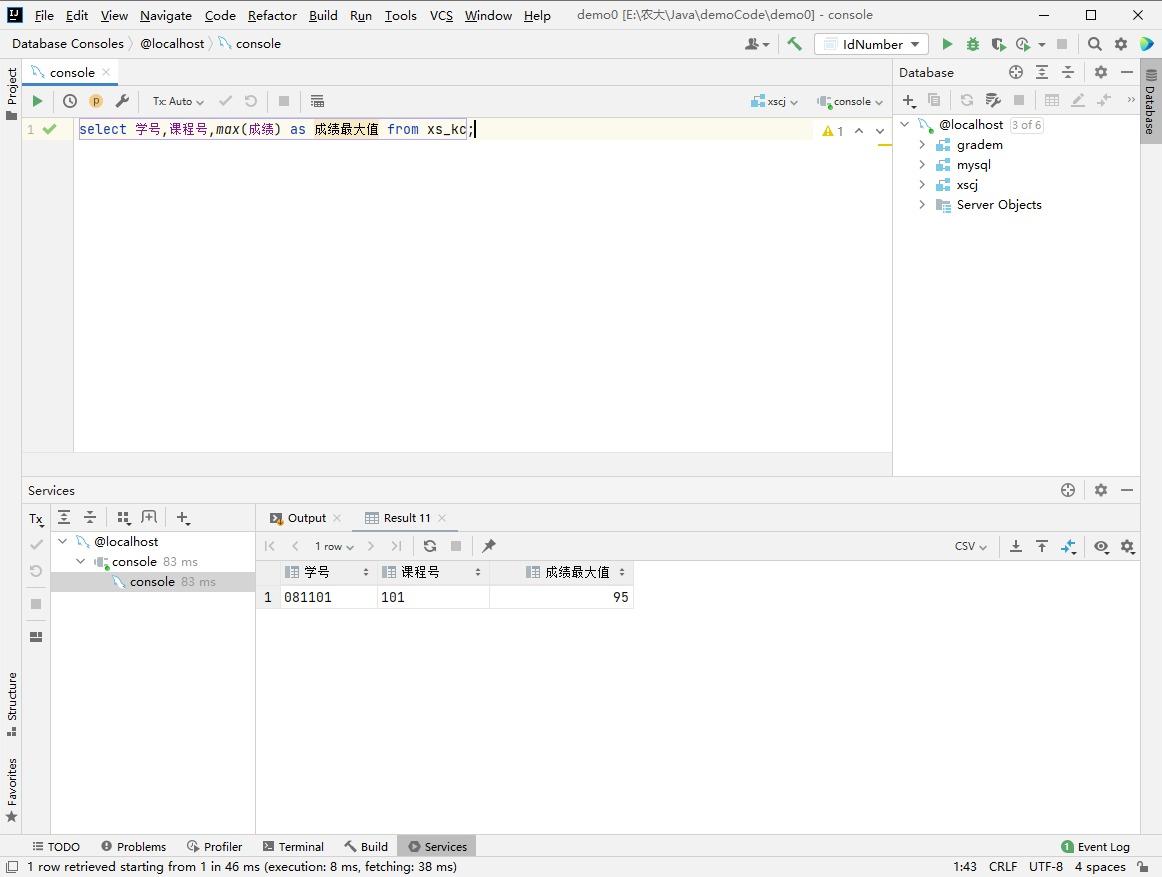Click the Debug bug icon in top toolbar
This screenshot has height=877, width=1162.
point(972,44)
